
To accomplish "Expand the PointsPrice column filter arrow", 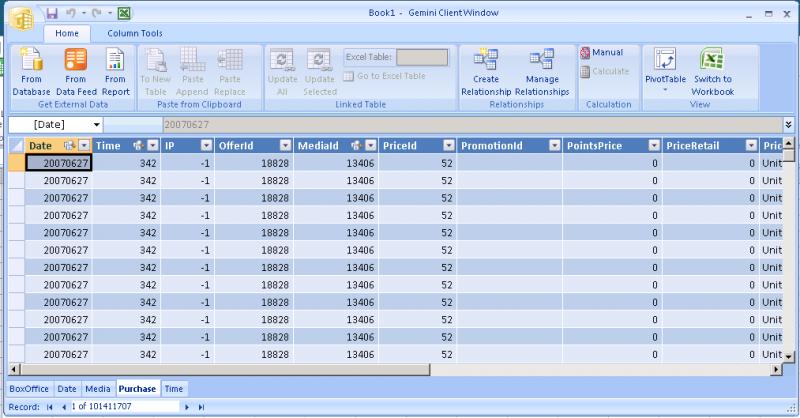I will [653, 146].
